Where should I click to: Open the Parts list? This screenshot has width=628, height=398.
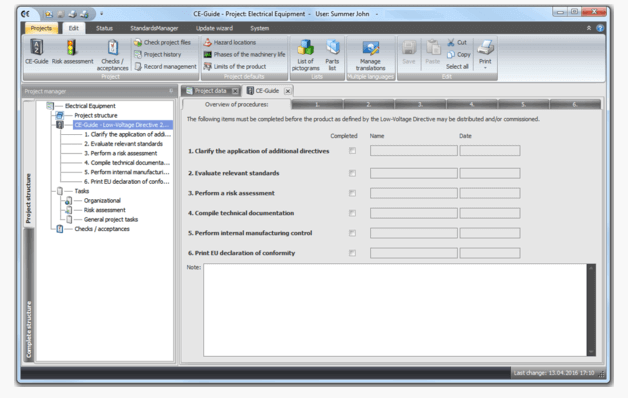point(332,55)
